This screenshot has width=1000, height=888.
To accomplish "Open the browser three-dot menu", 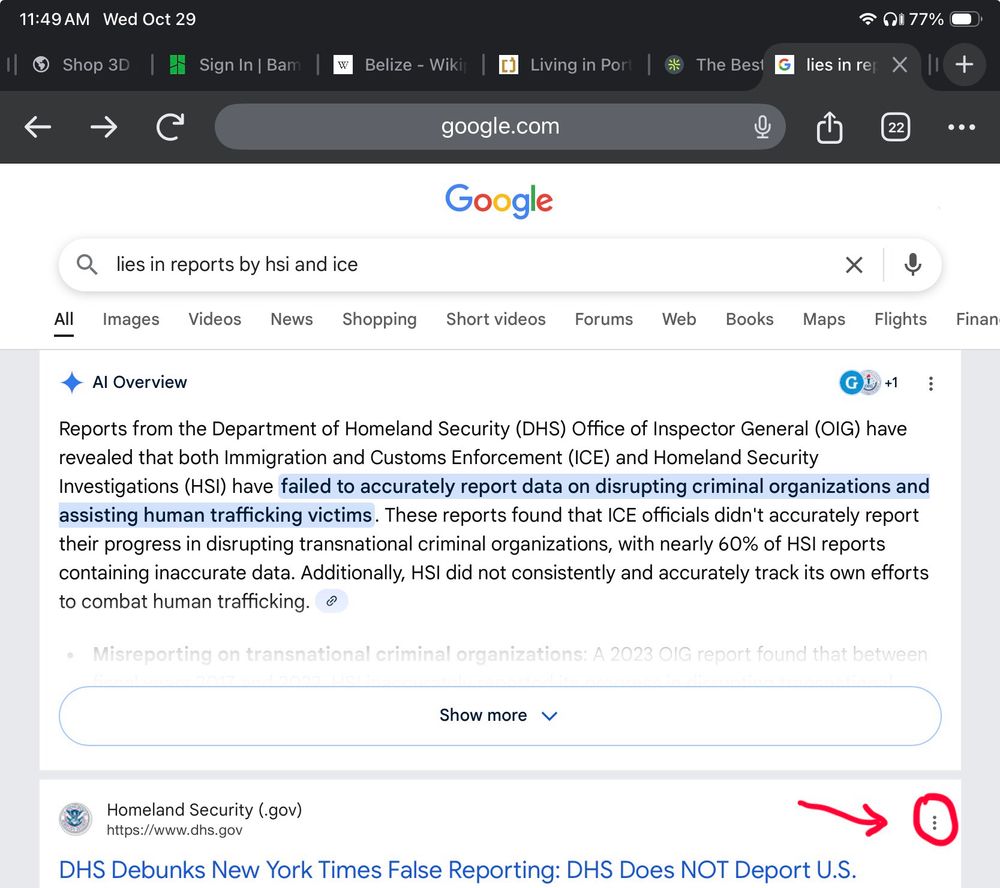I will (961, 127).
